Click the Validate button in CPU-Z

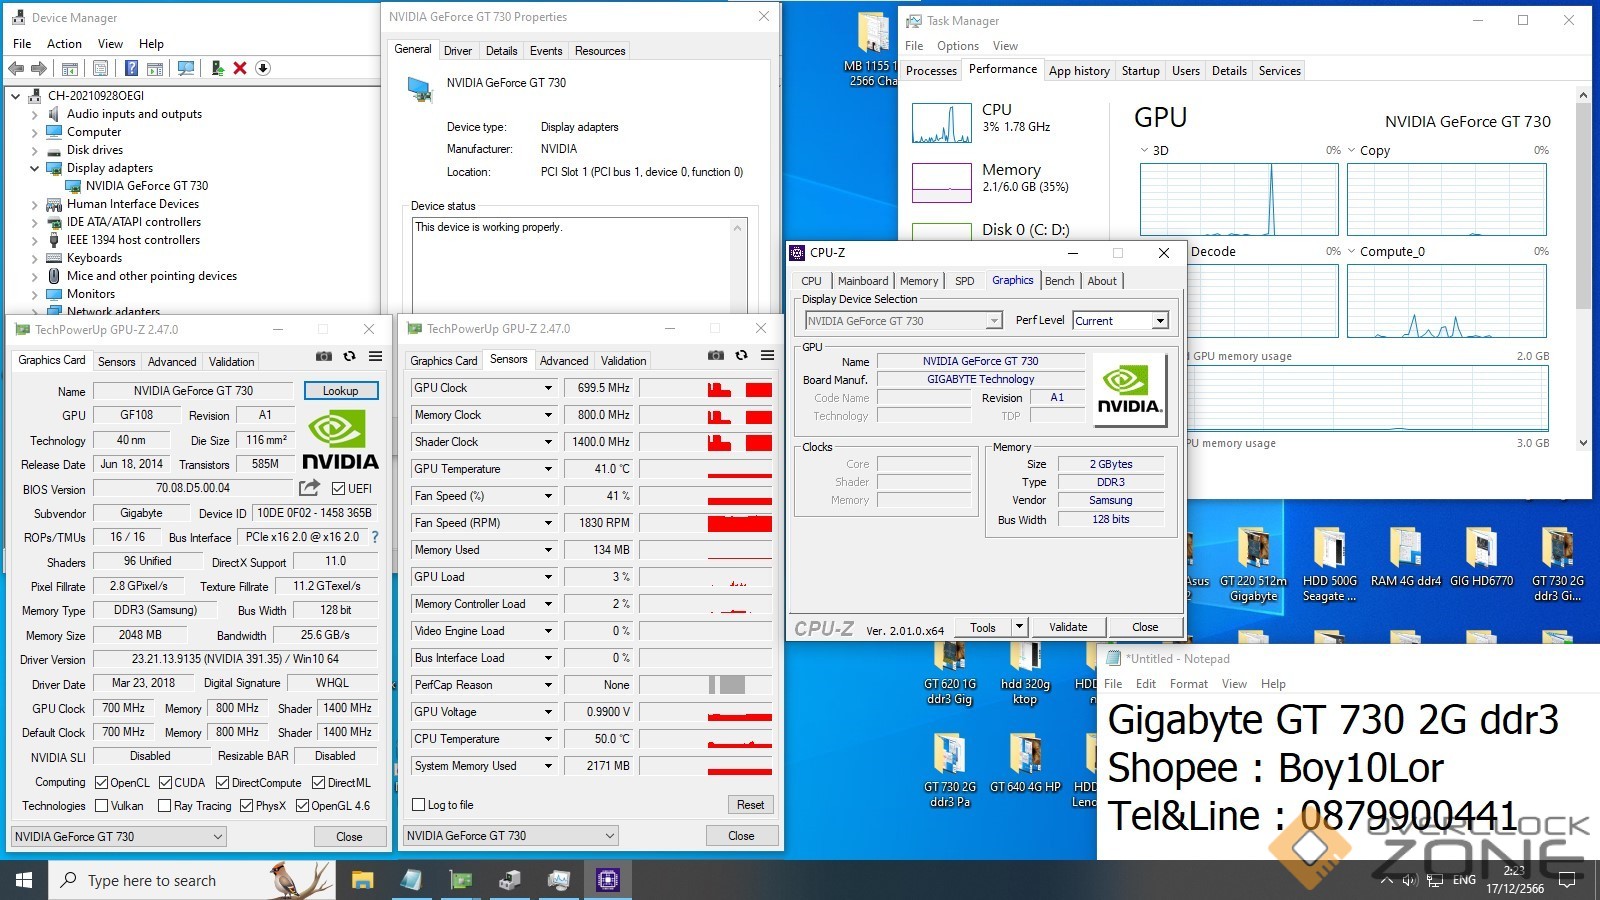click(1068, 627)
